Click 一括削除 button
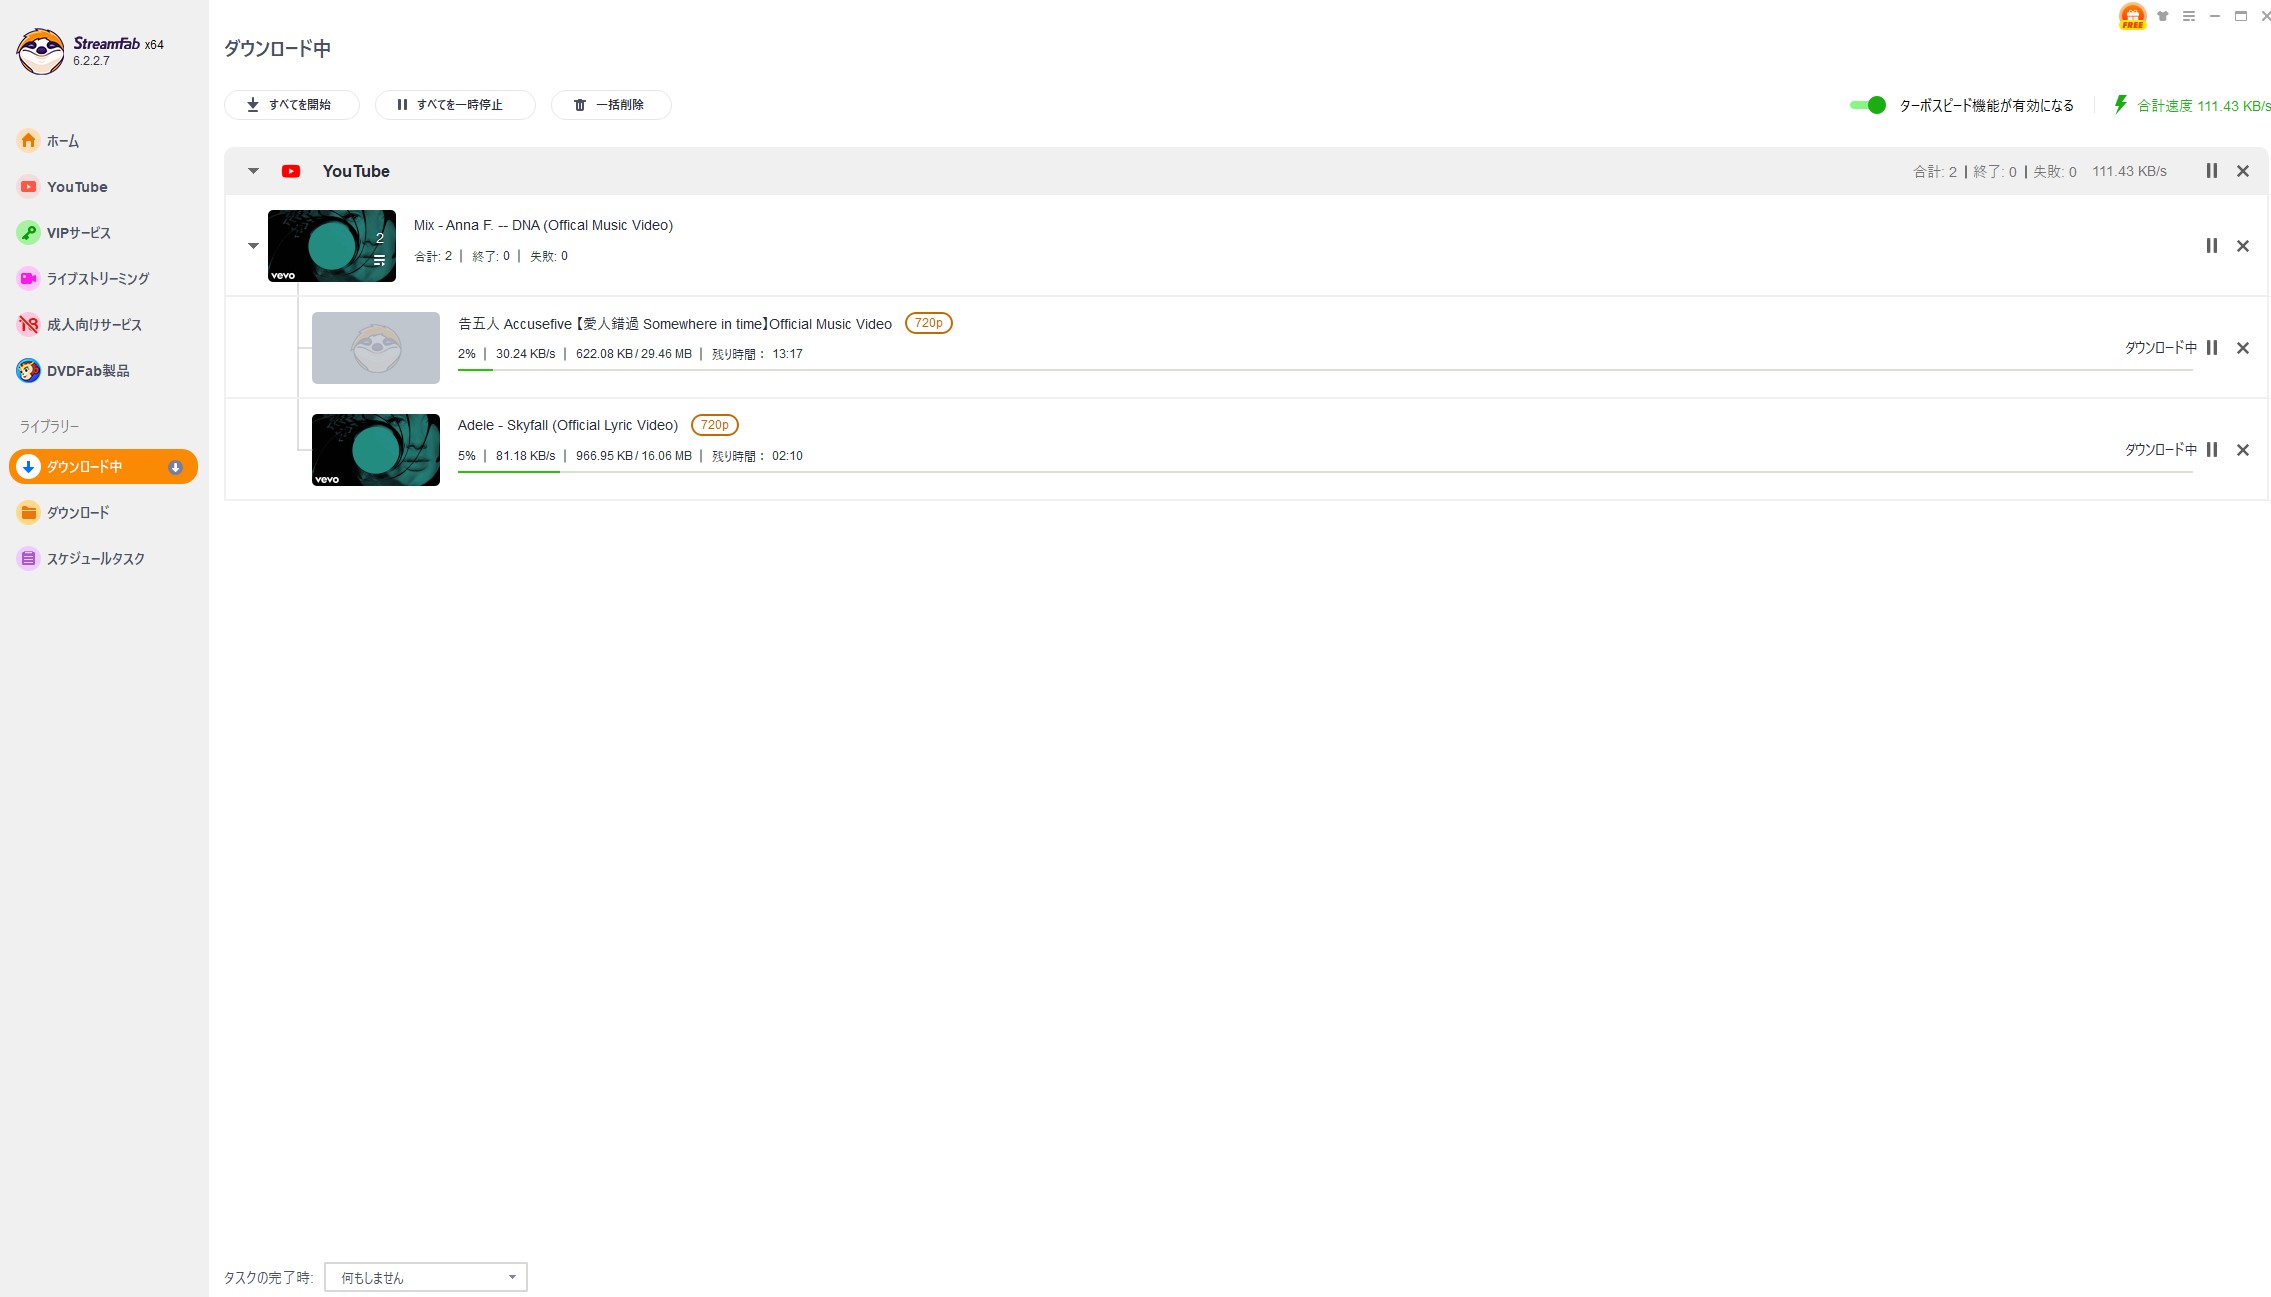This screenshot has height=1297, width=2271. (611, 105)
